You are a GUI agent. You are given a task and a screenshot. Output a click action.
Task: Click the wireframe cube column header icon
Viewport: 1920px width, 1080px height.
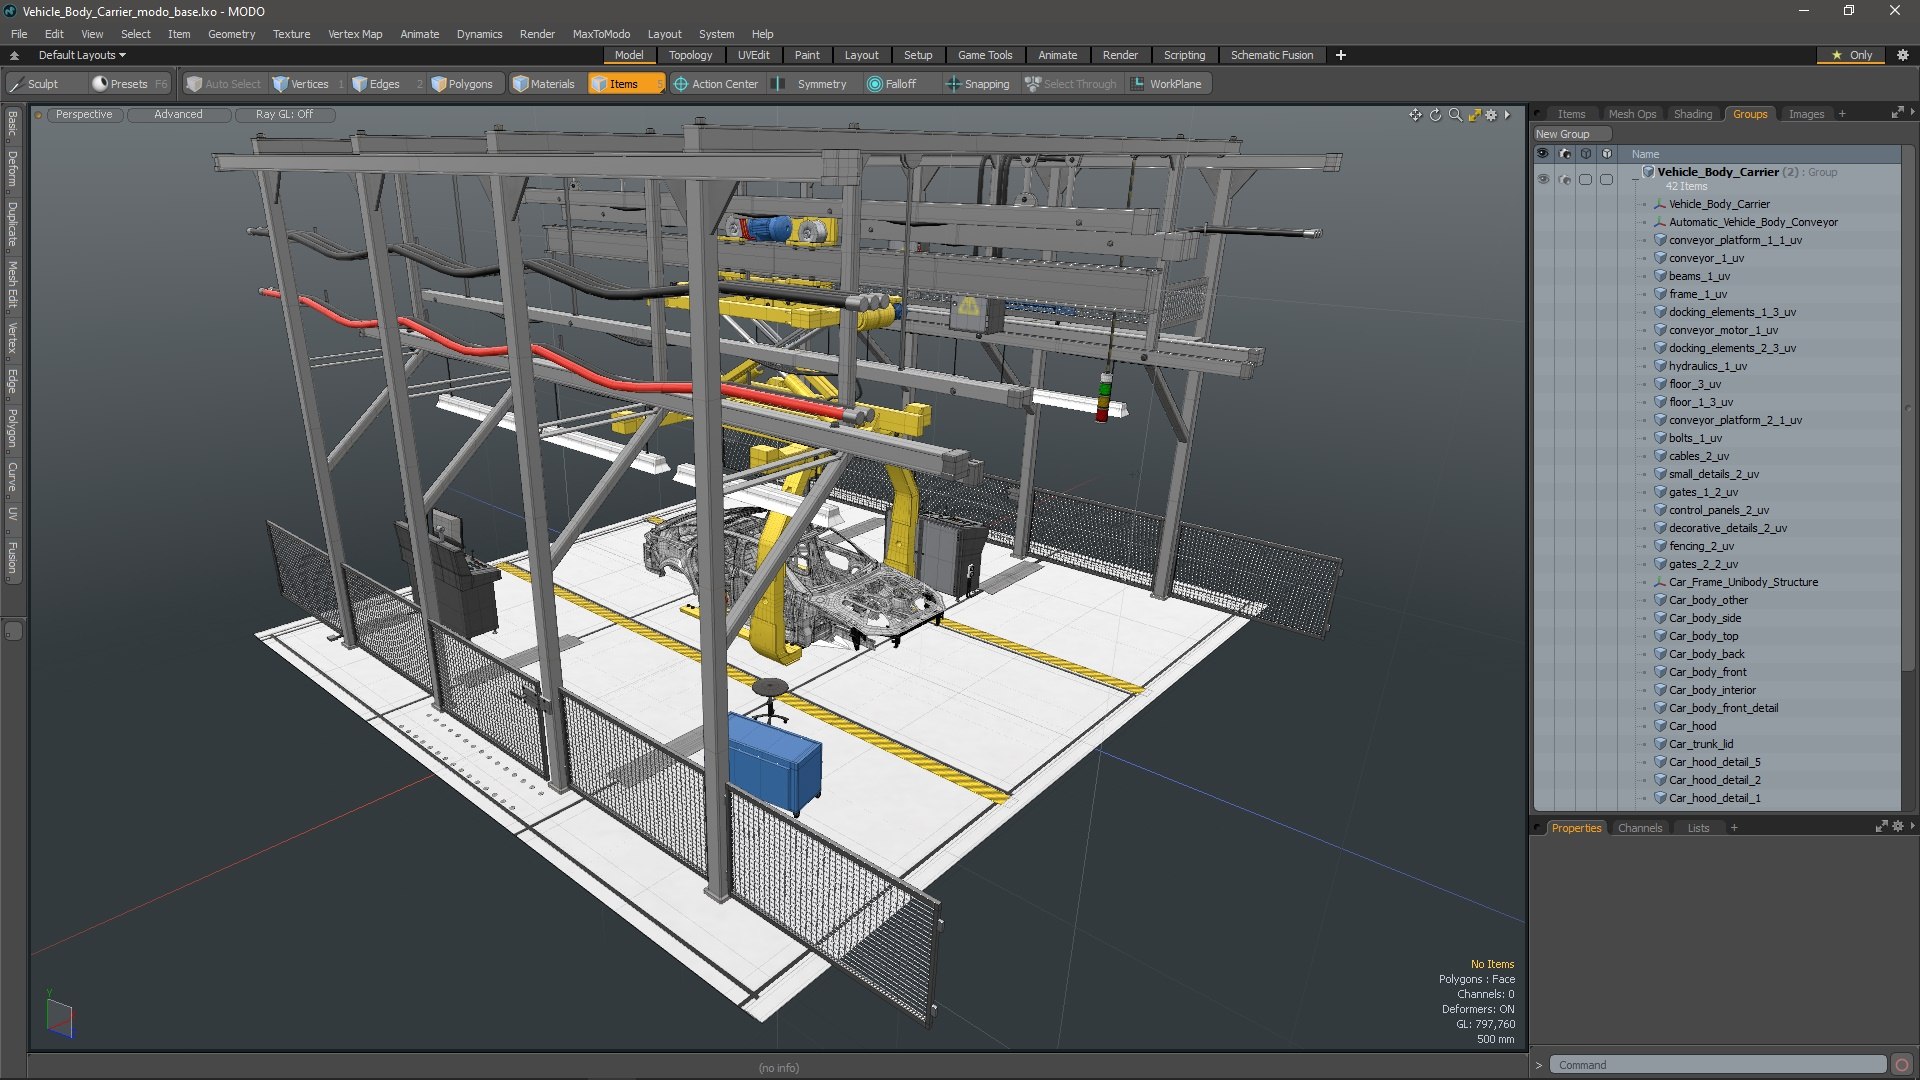coord(1586,154)
